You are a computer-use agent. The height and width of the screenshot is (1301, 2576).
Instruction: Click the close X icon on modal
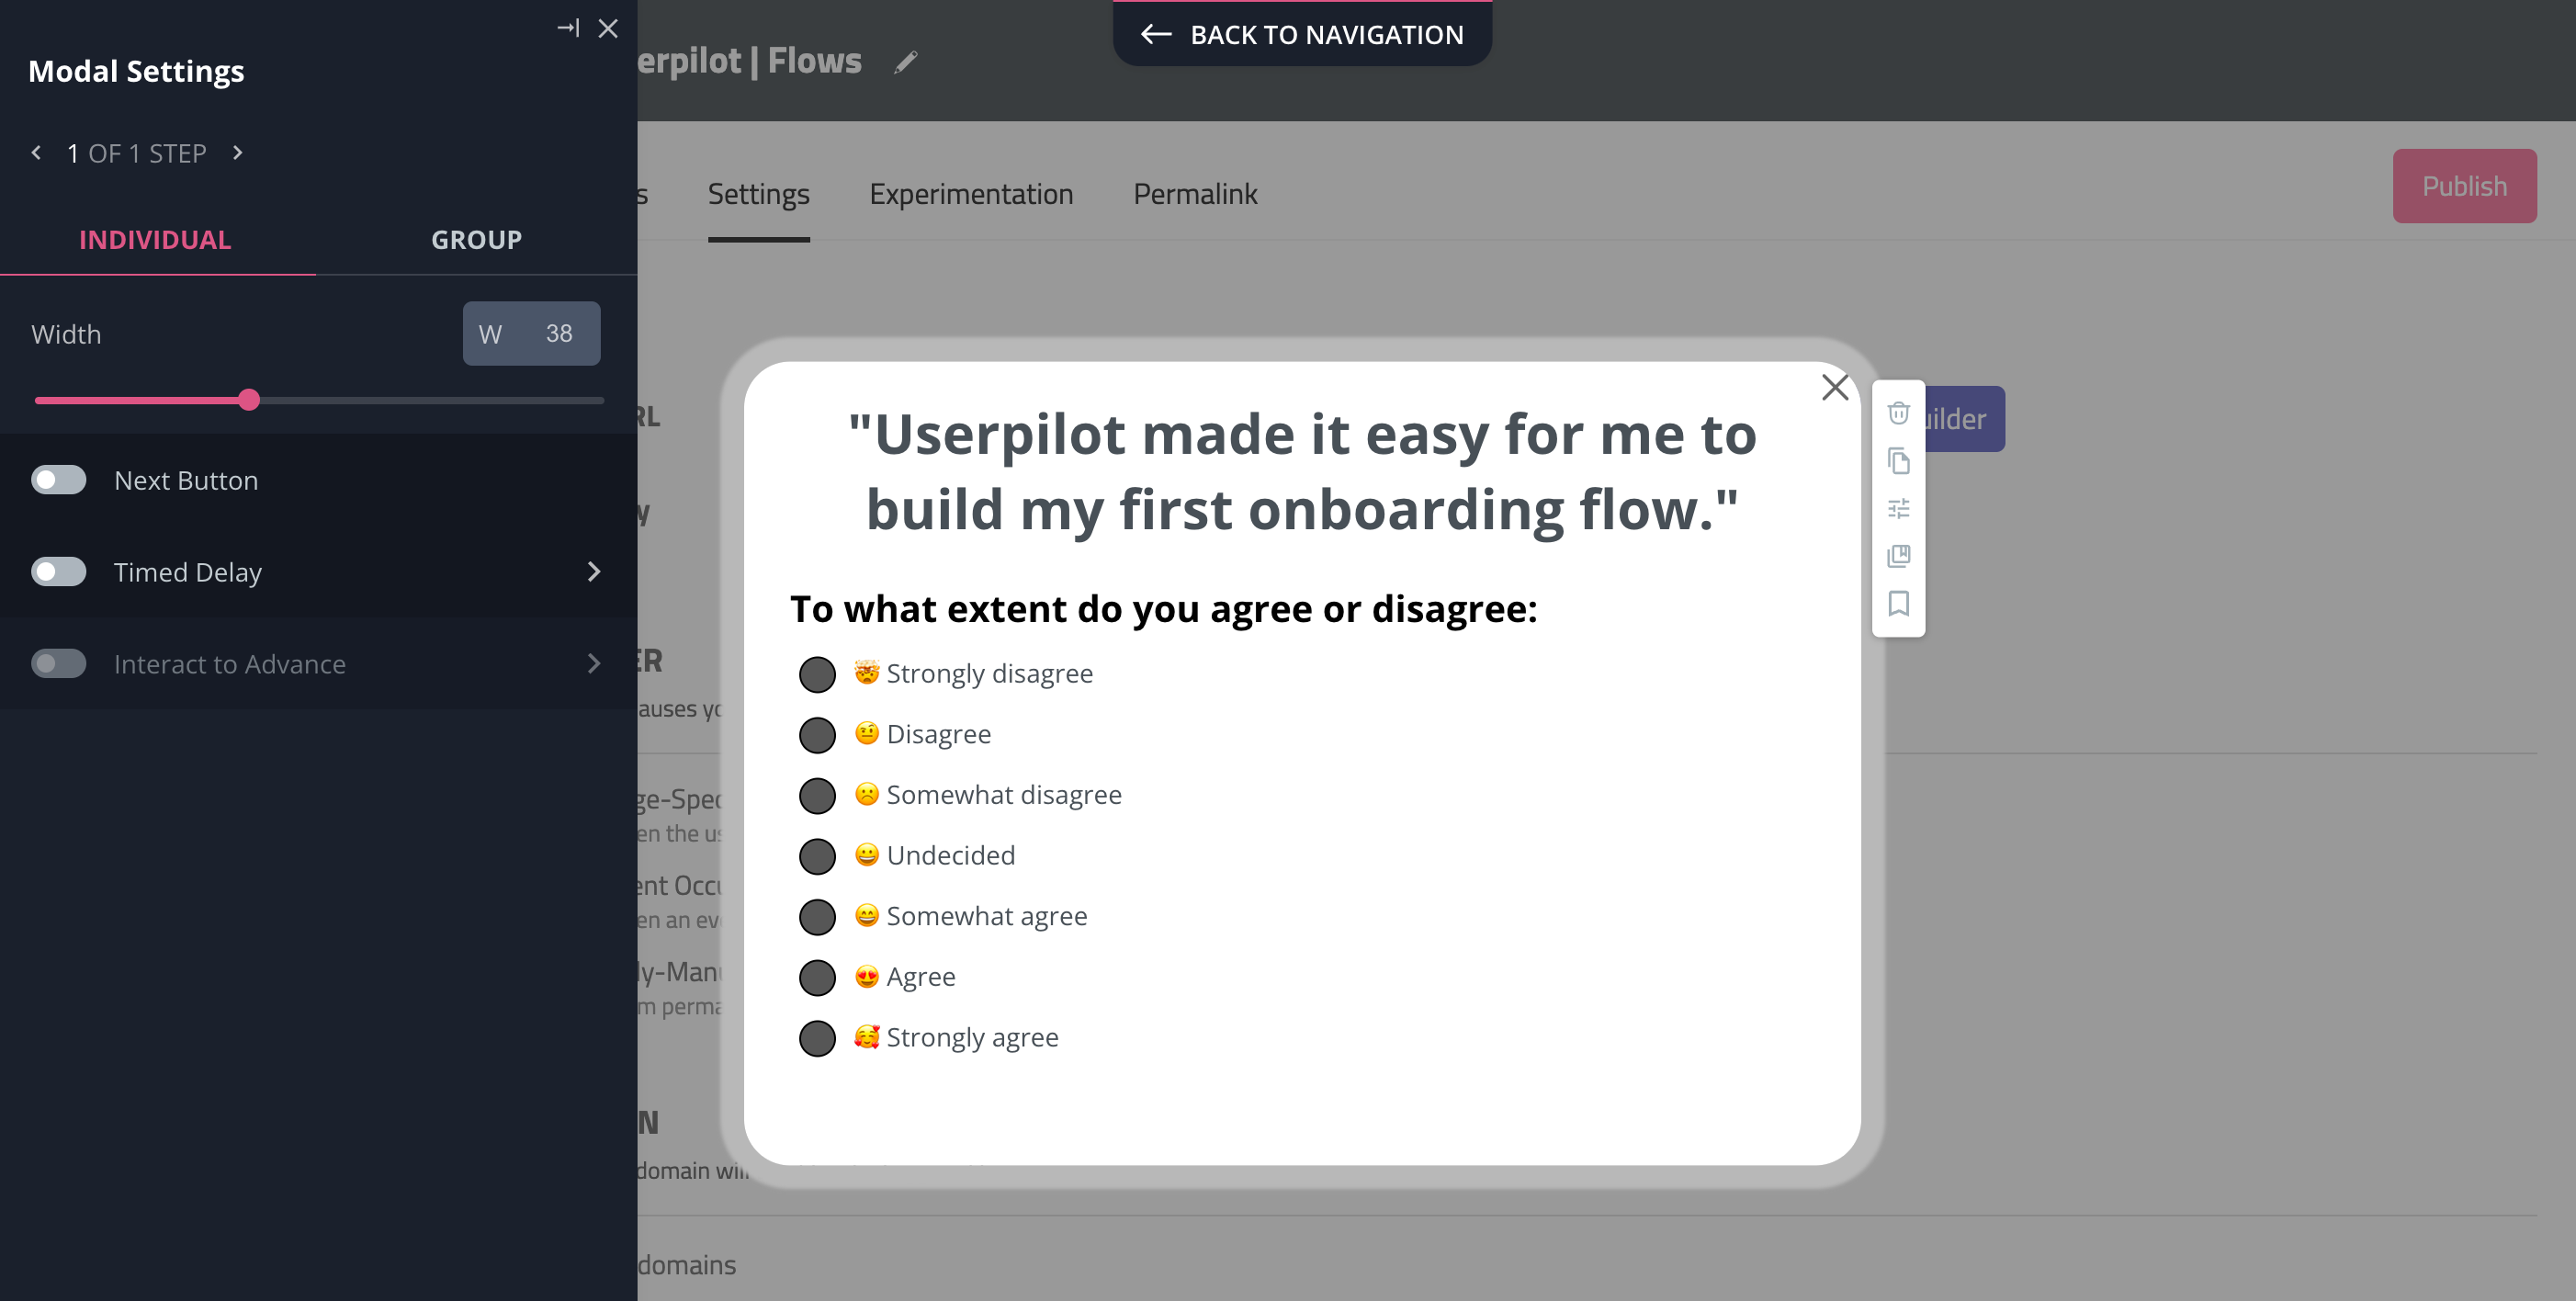pos(1835,387)
